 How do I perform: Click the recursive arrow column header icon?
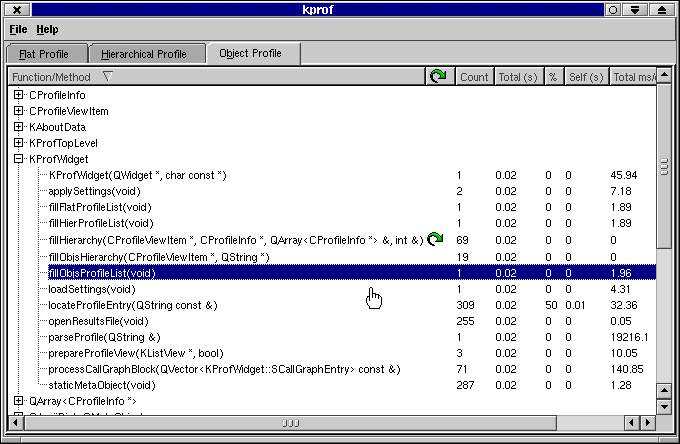coord(438,77)
